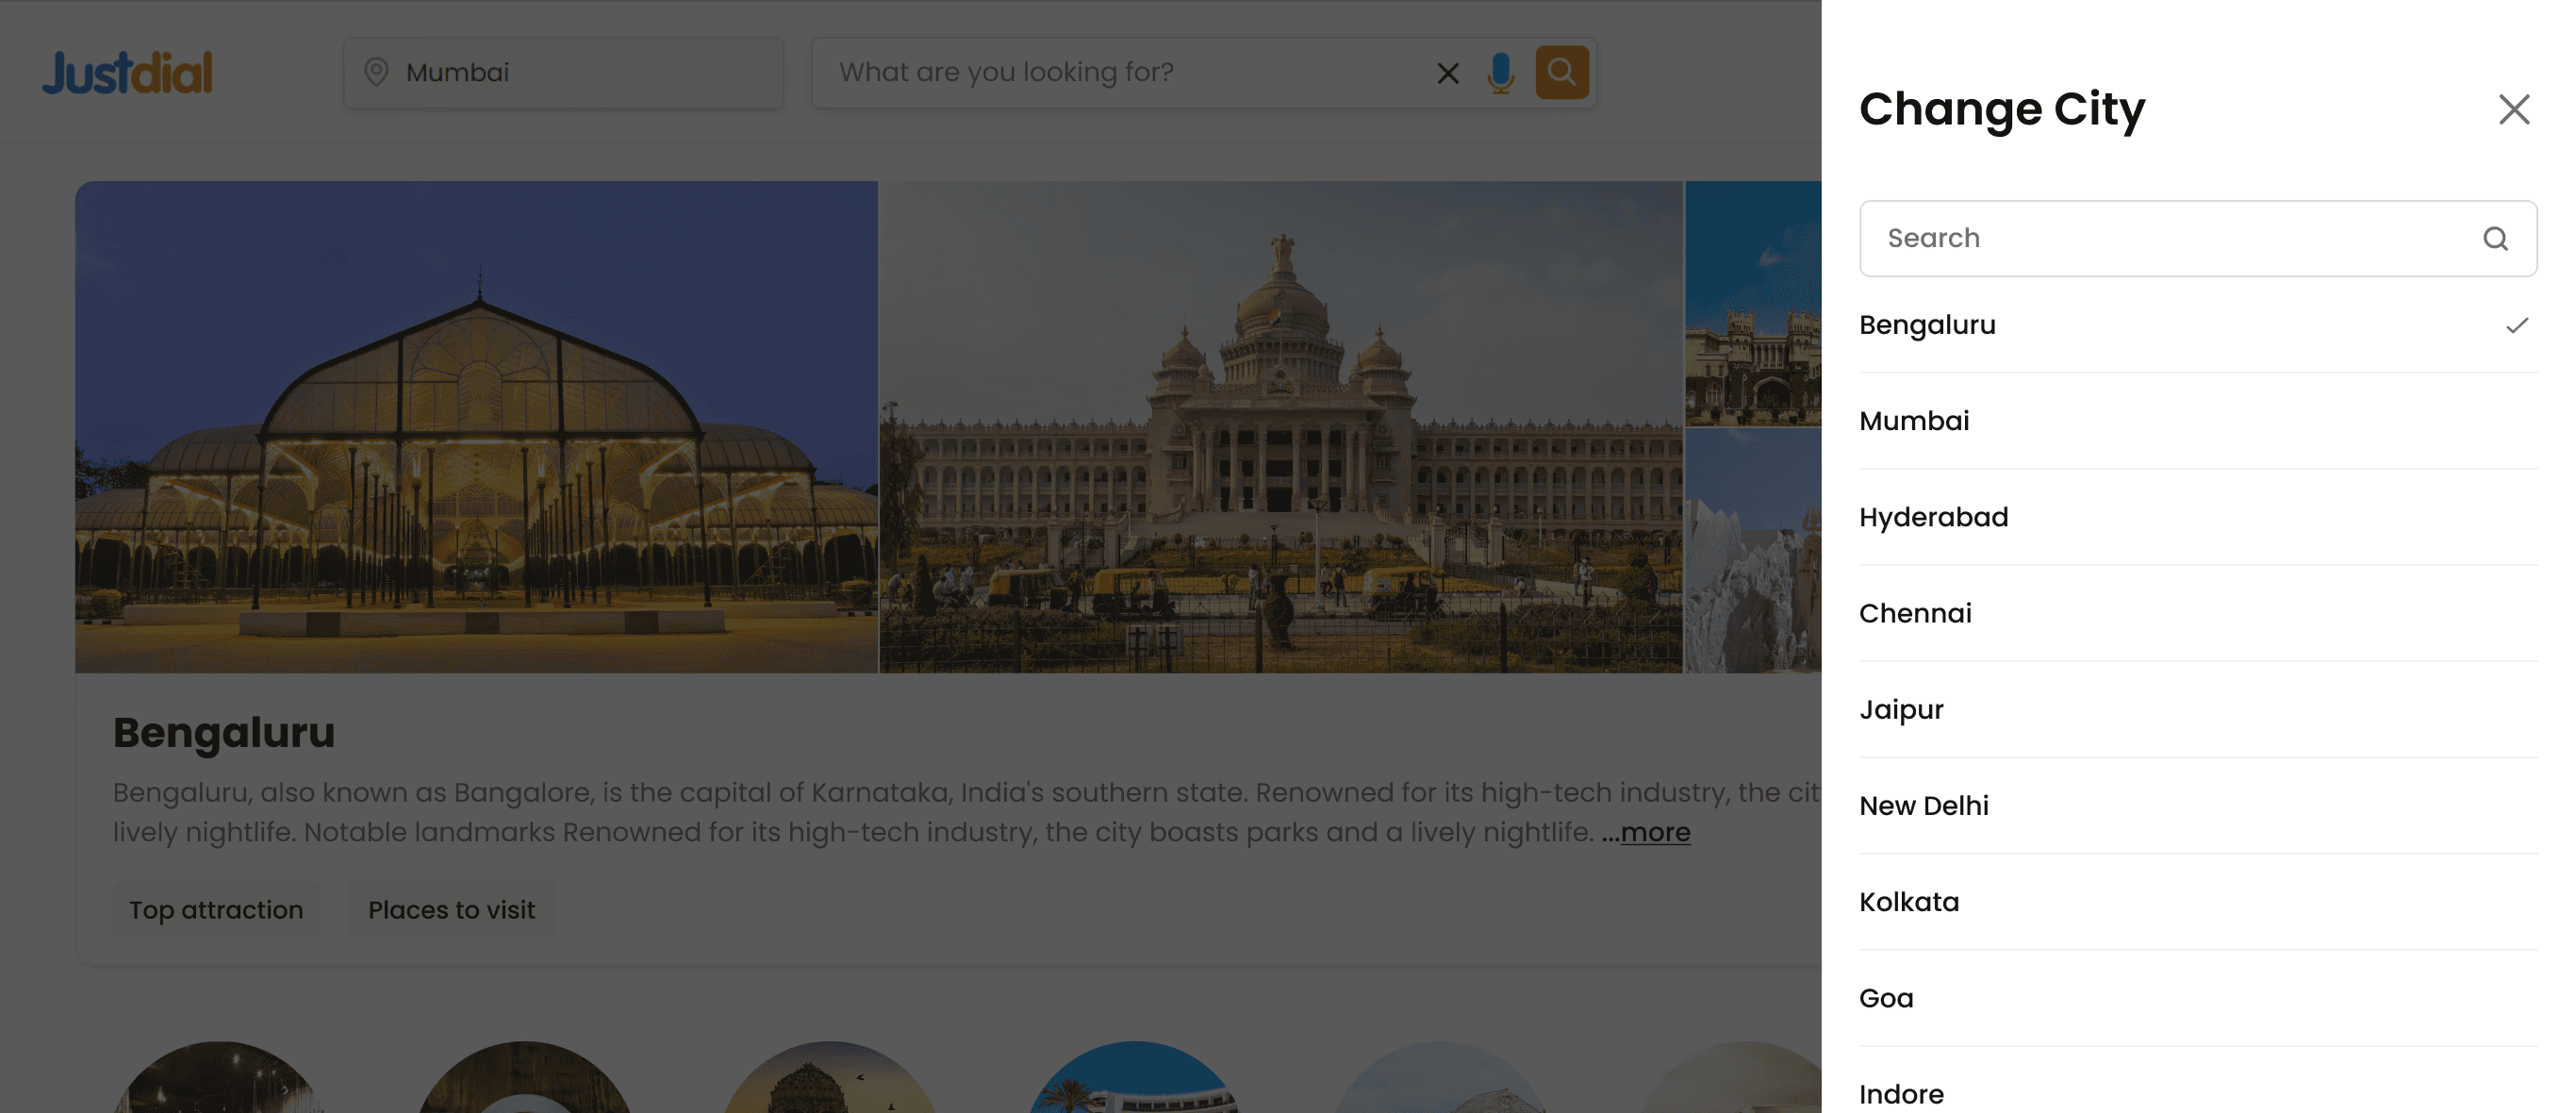The height and width of the screenshot is (1113, 2576).
Task: Activate voice search microphone
Action: pyautogui.click(x=1500, y=73)
